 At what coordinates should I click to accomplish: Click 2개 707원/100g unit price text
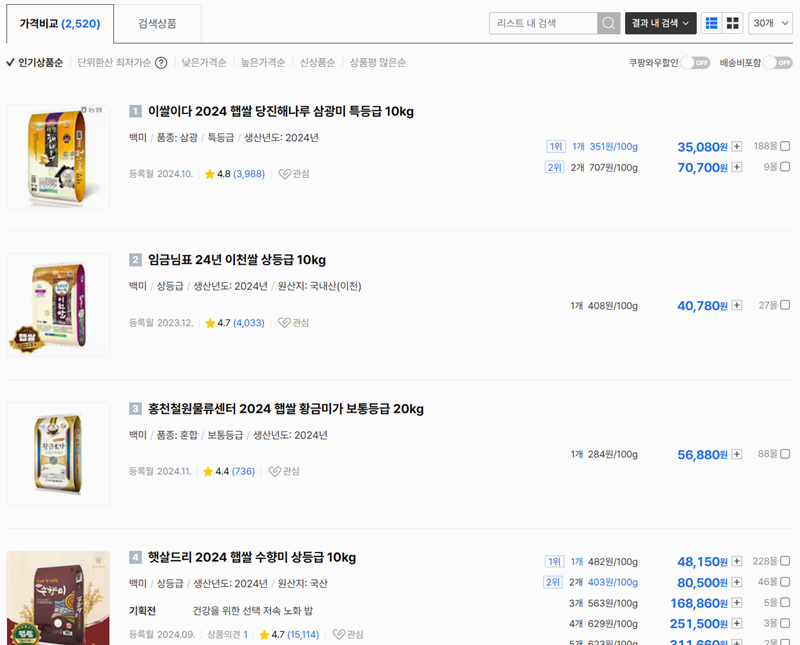[604, 167]
